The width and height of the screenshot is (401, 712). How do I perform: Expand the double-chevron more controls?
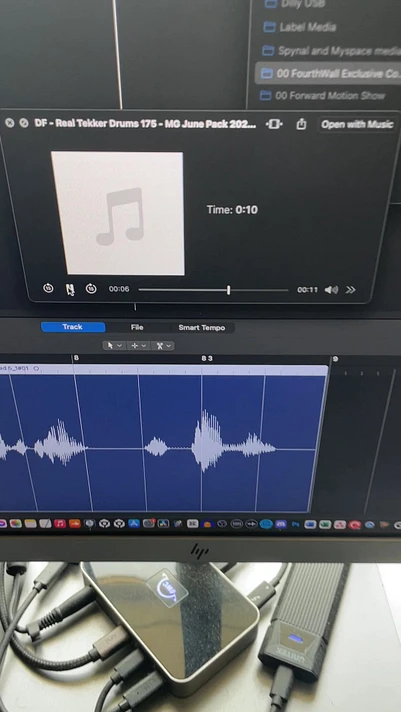[x=350, y=290]
